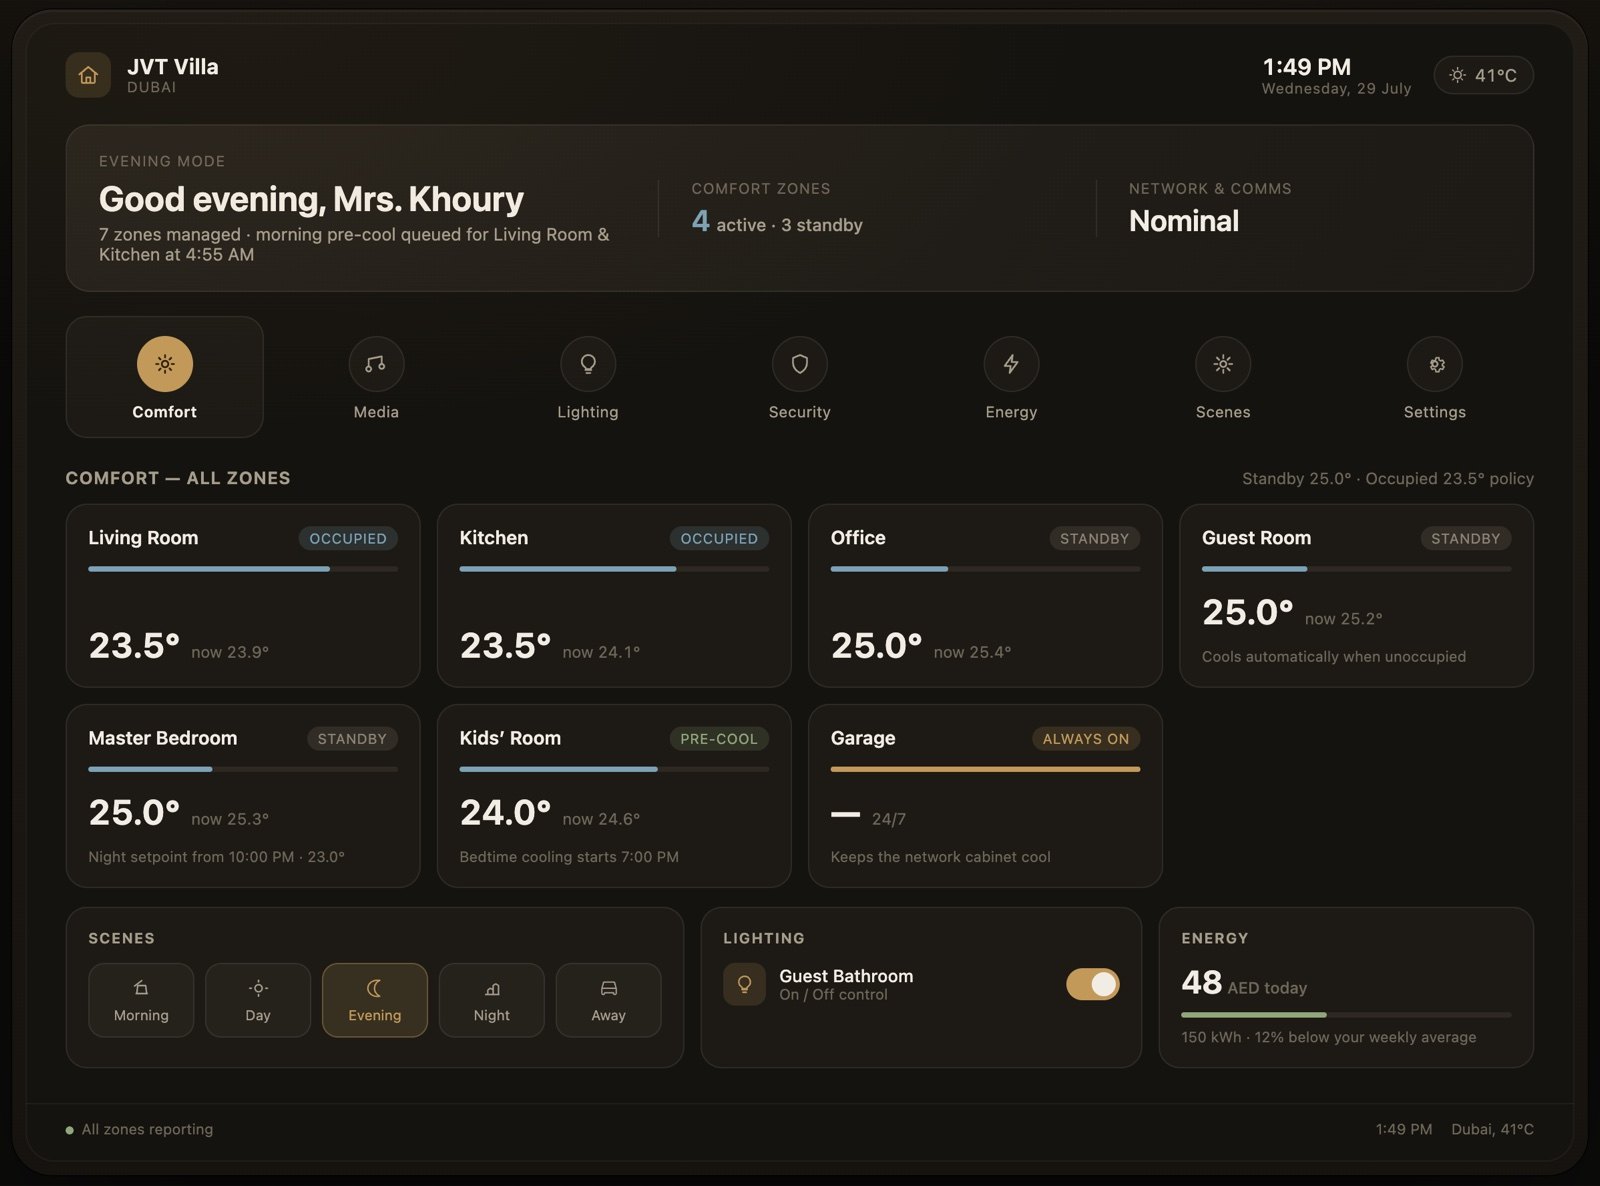
Task: Click the Garage orange level bar
Action: click(x=985, y=769)
